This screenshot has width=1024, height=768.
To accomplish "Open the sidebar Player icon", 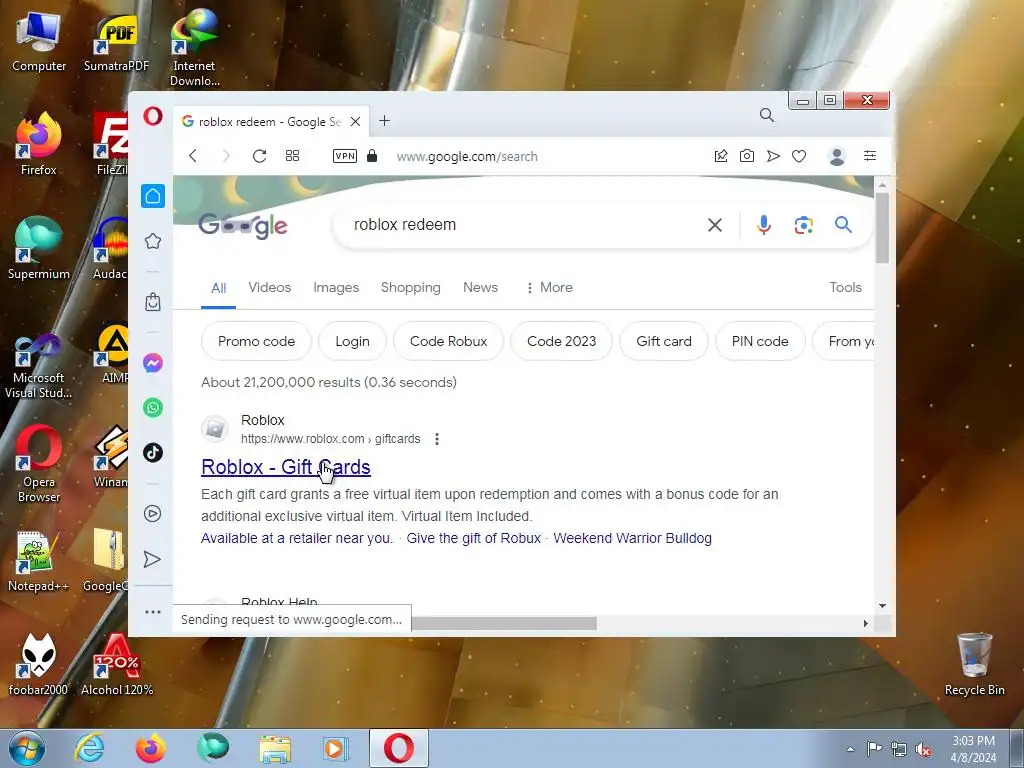I will tap(153, 513).
